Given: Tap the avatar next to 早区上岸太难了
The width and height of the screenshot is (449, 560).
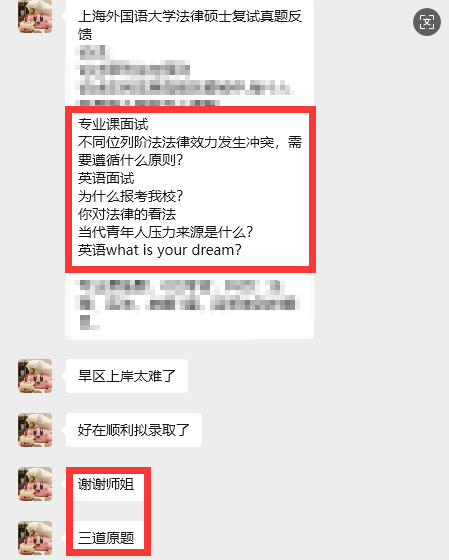Looking at the screenshot, I should 35,376.
